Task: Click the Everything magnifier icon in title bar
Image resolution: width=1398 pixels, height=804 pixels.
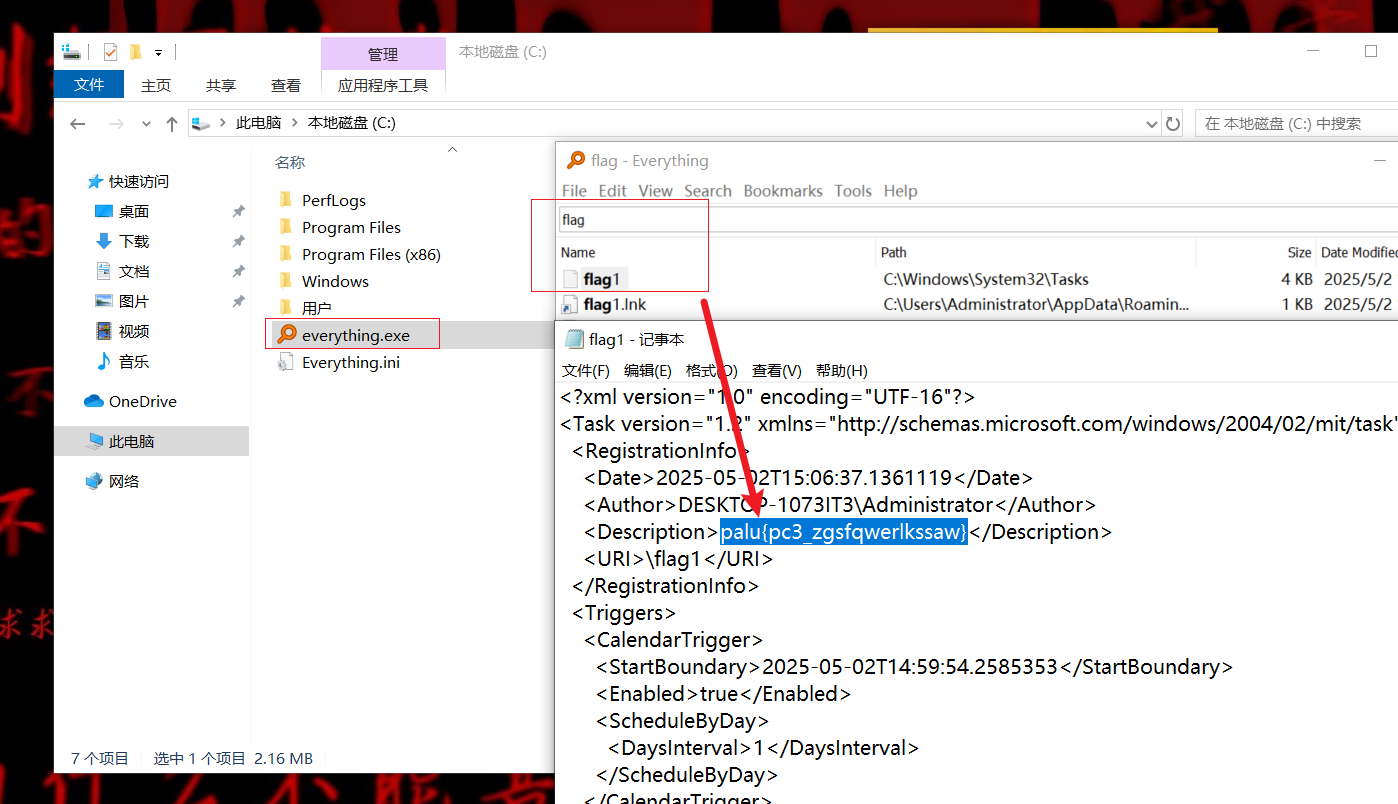Action: [575, 160]
